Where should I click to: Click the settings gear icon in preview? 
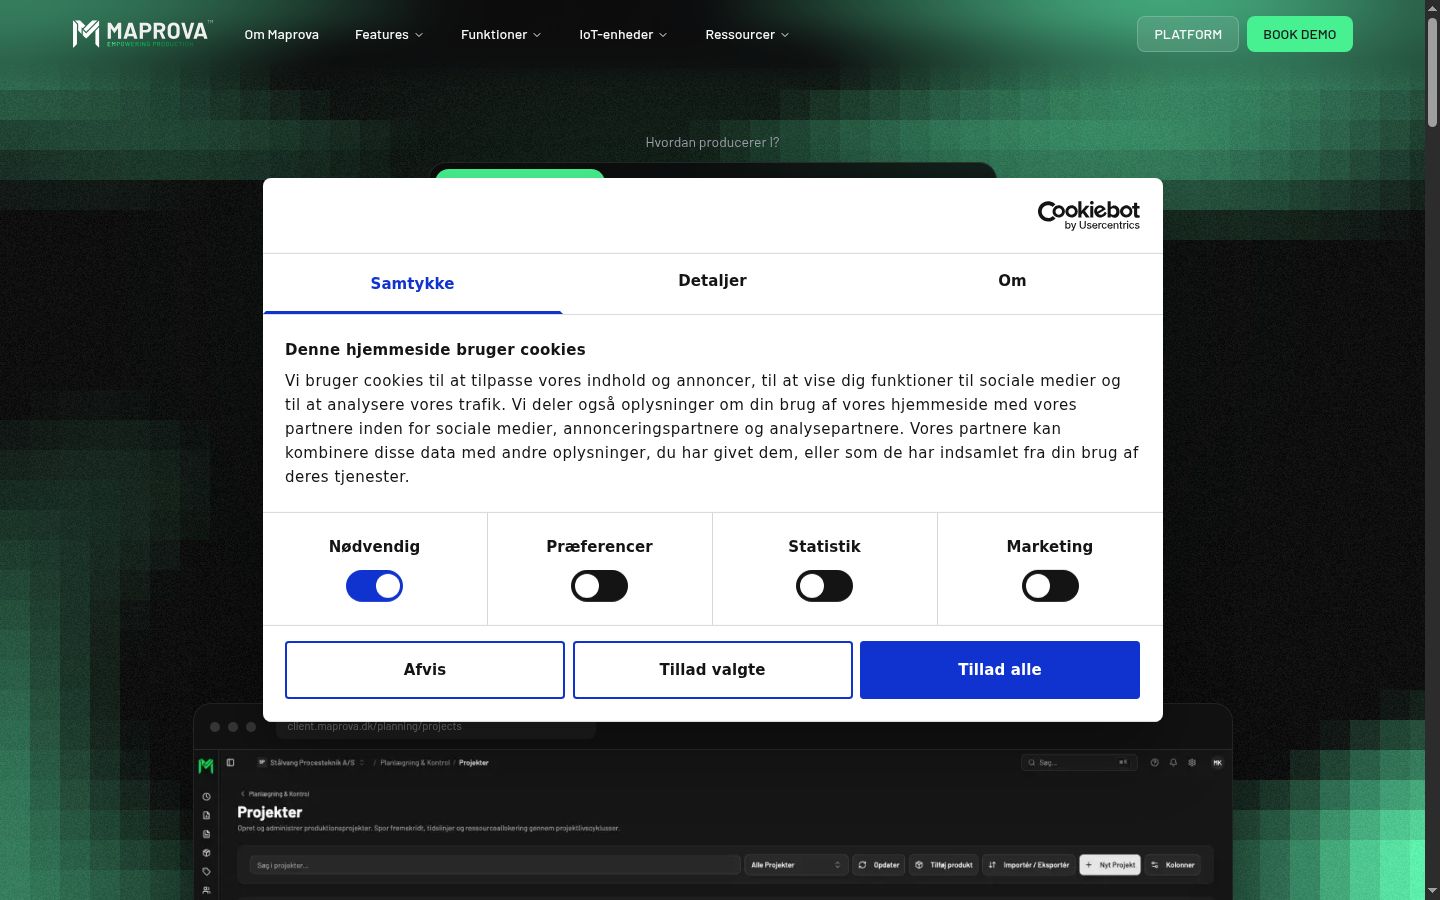click(x=1192, y=762)
